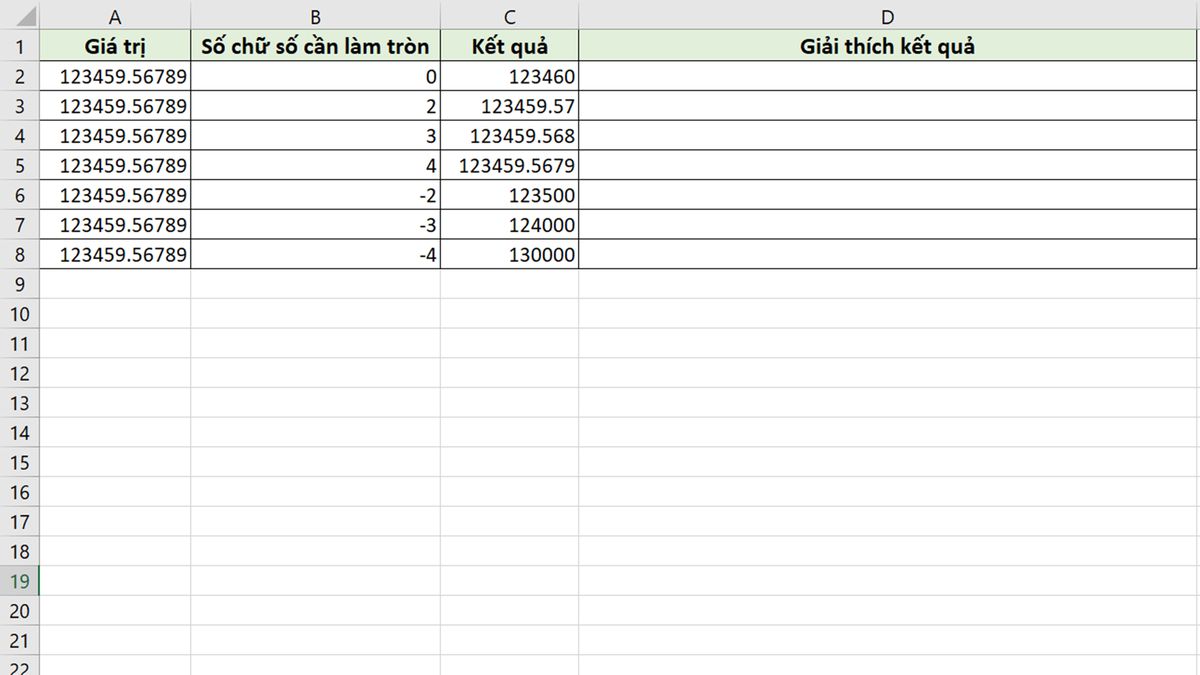Click the cell showing 130000

pos(509,254)
